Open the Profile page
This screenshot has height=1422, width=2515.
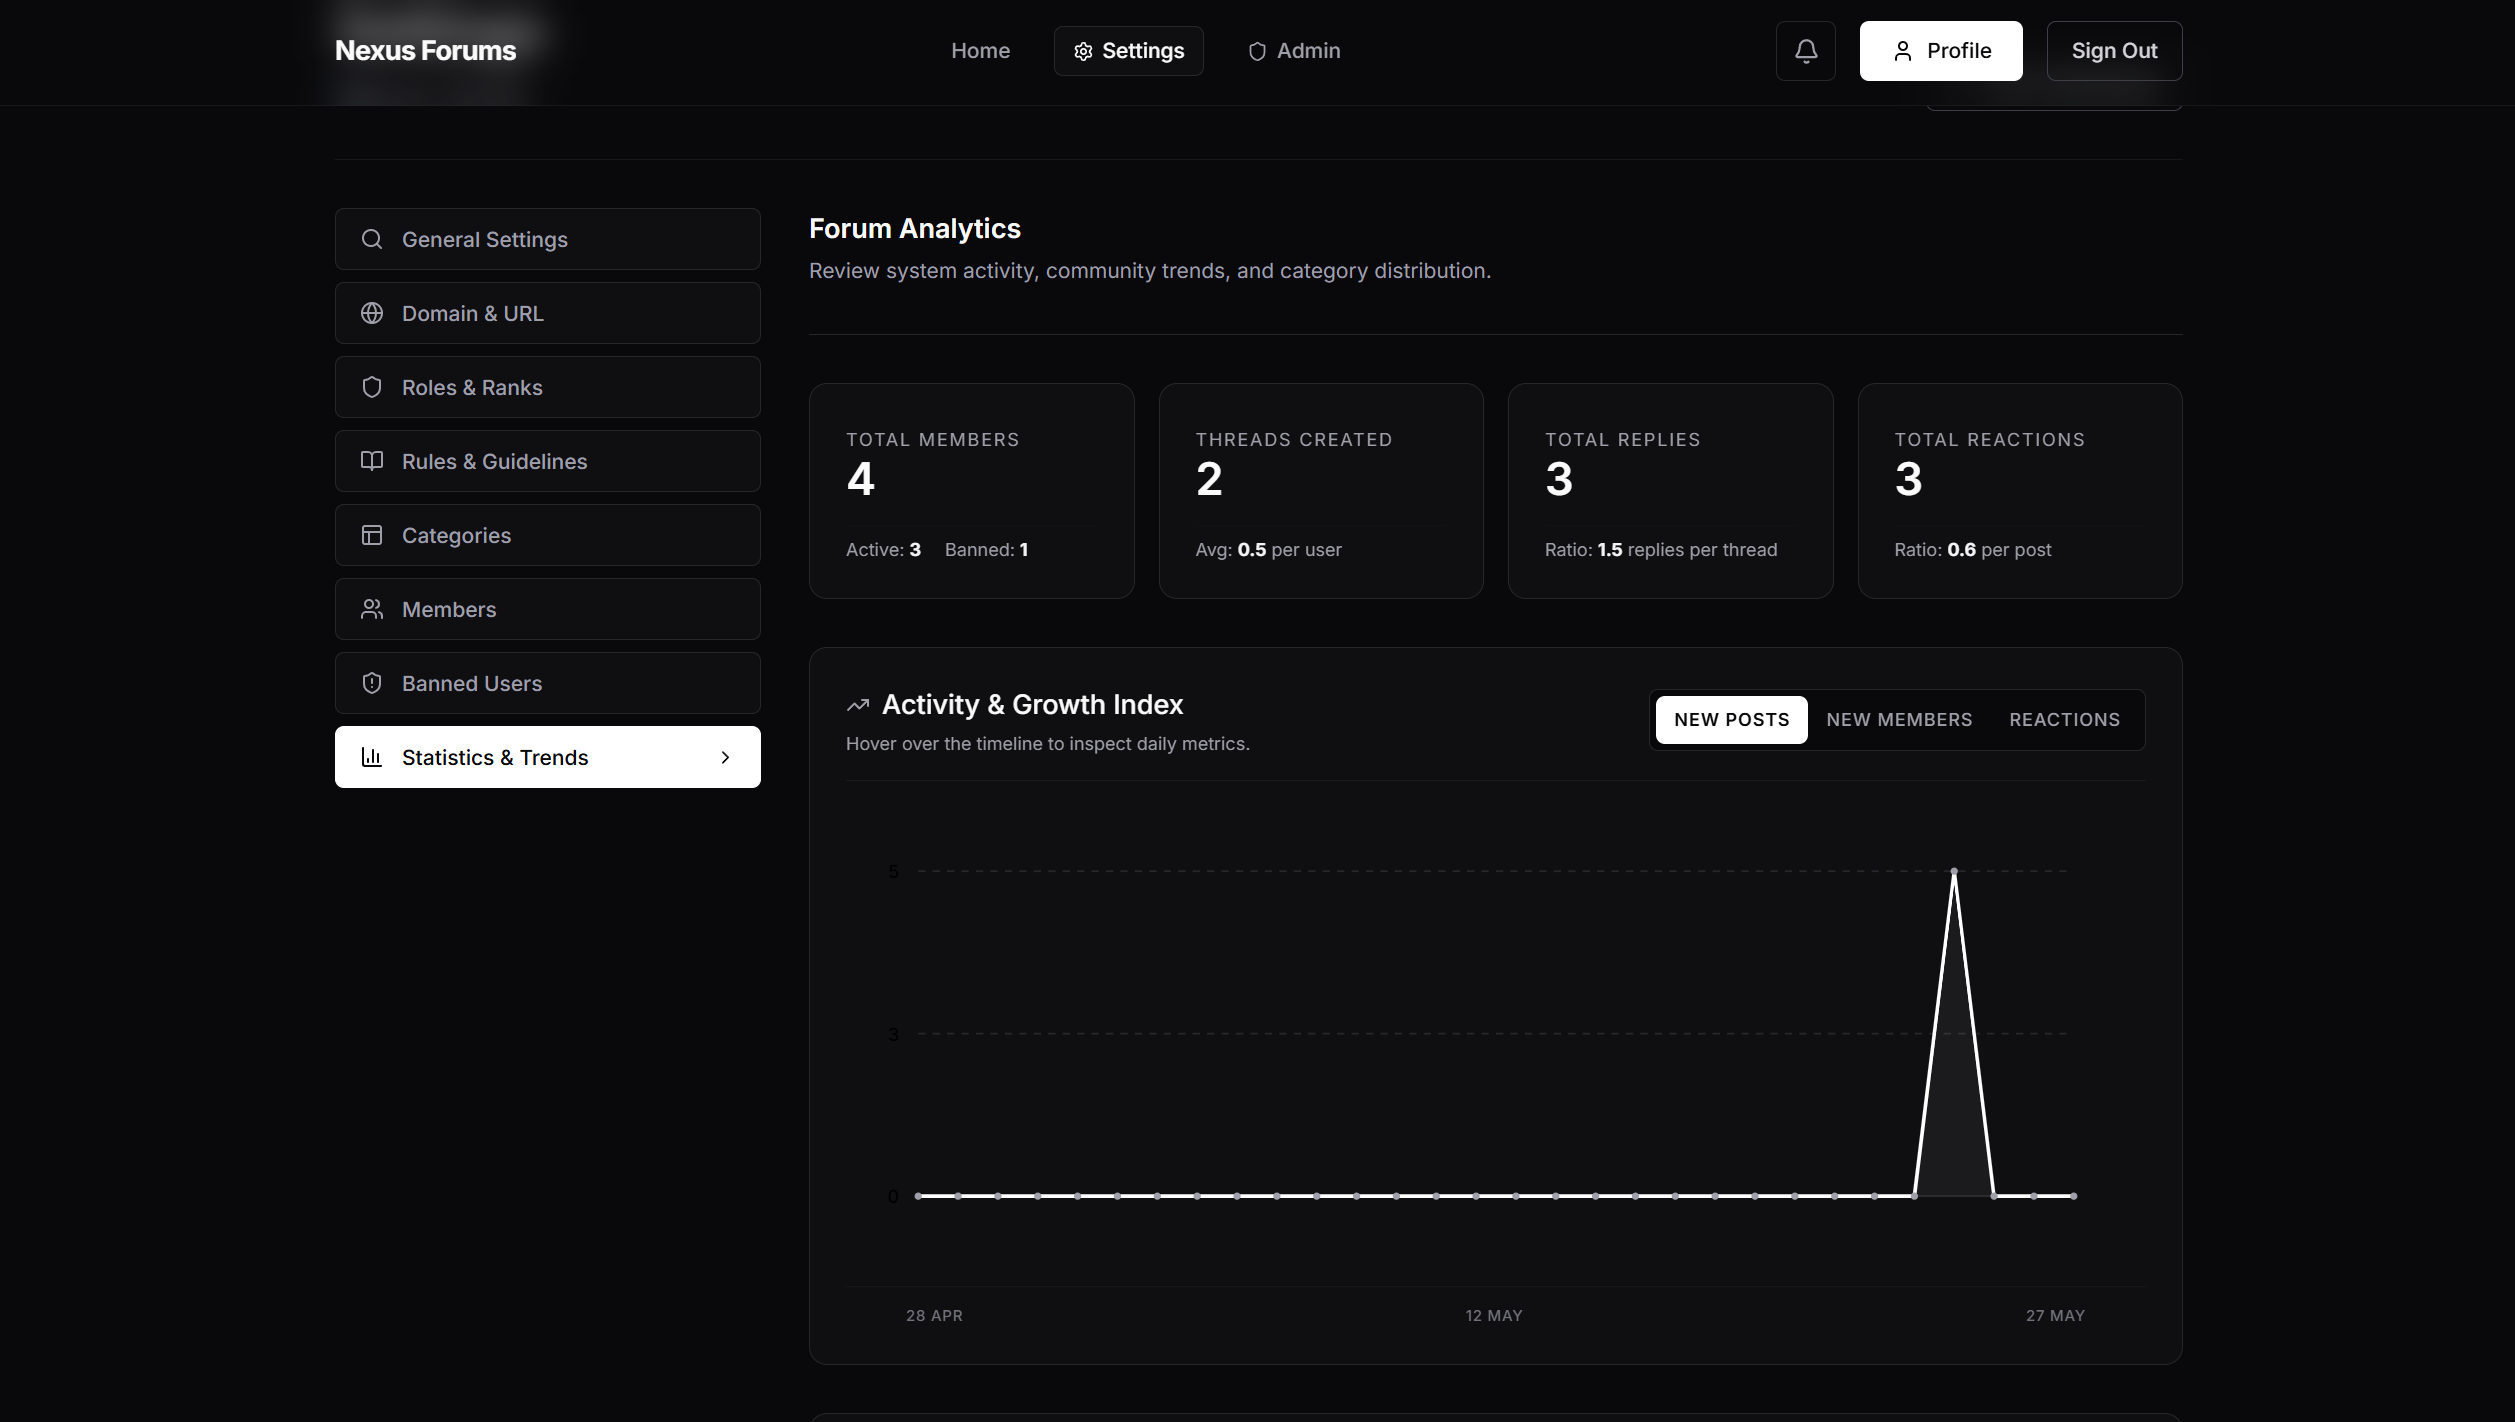tap(1940, 51)
